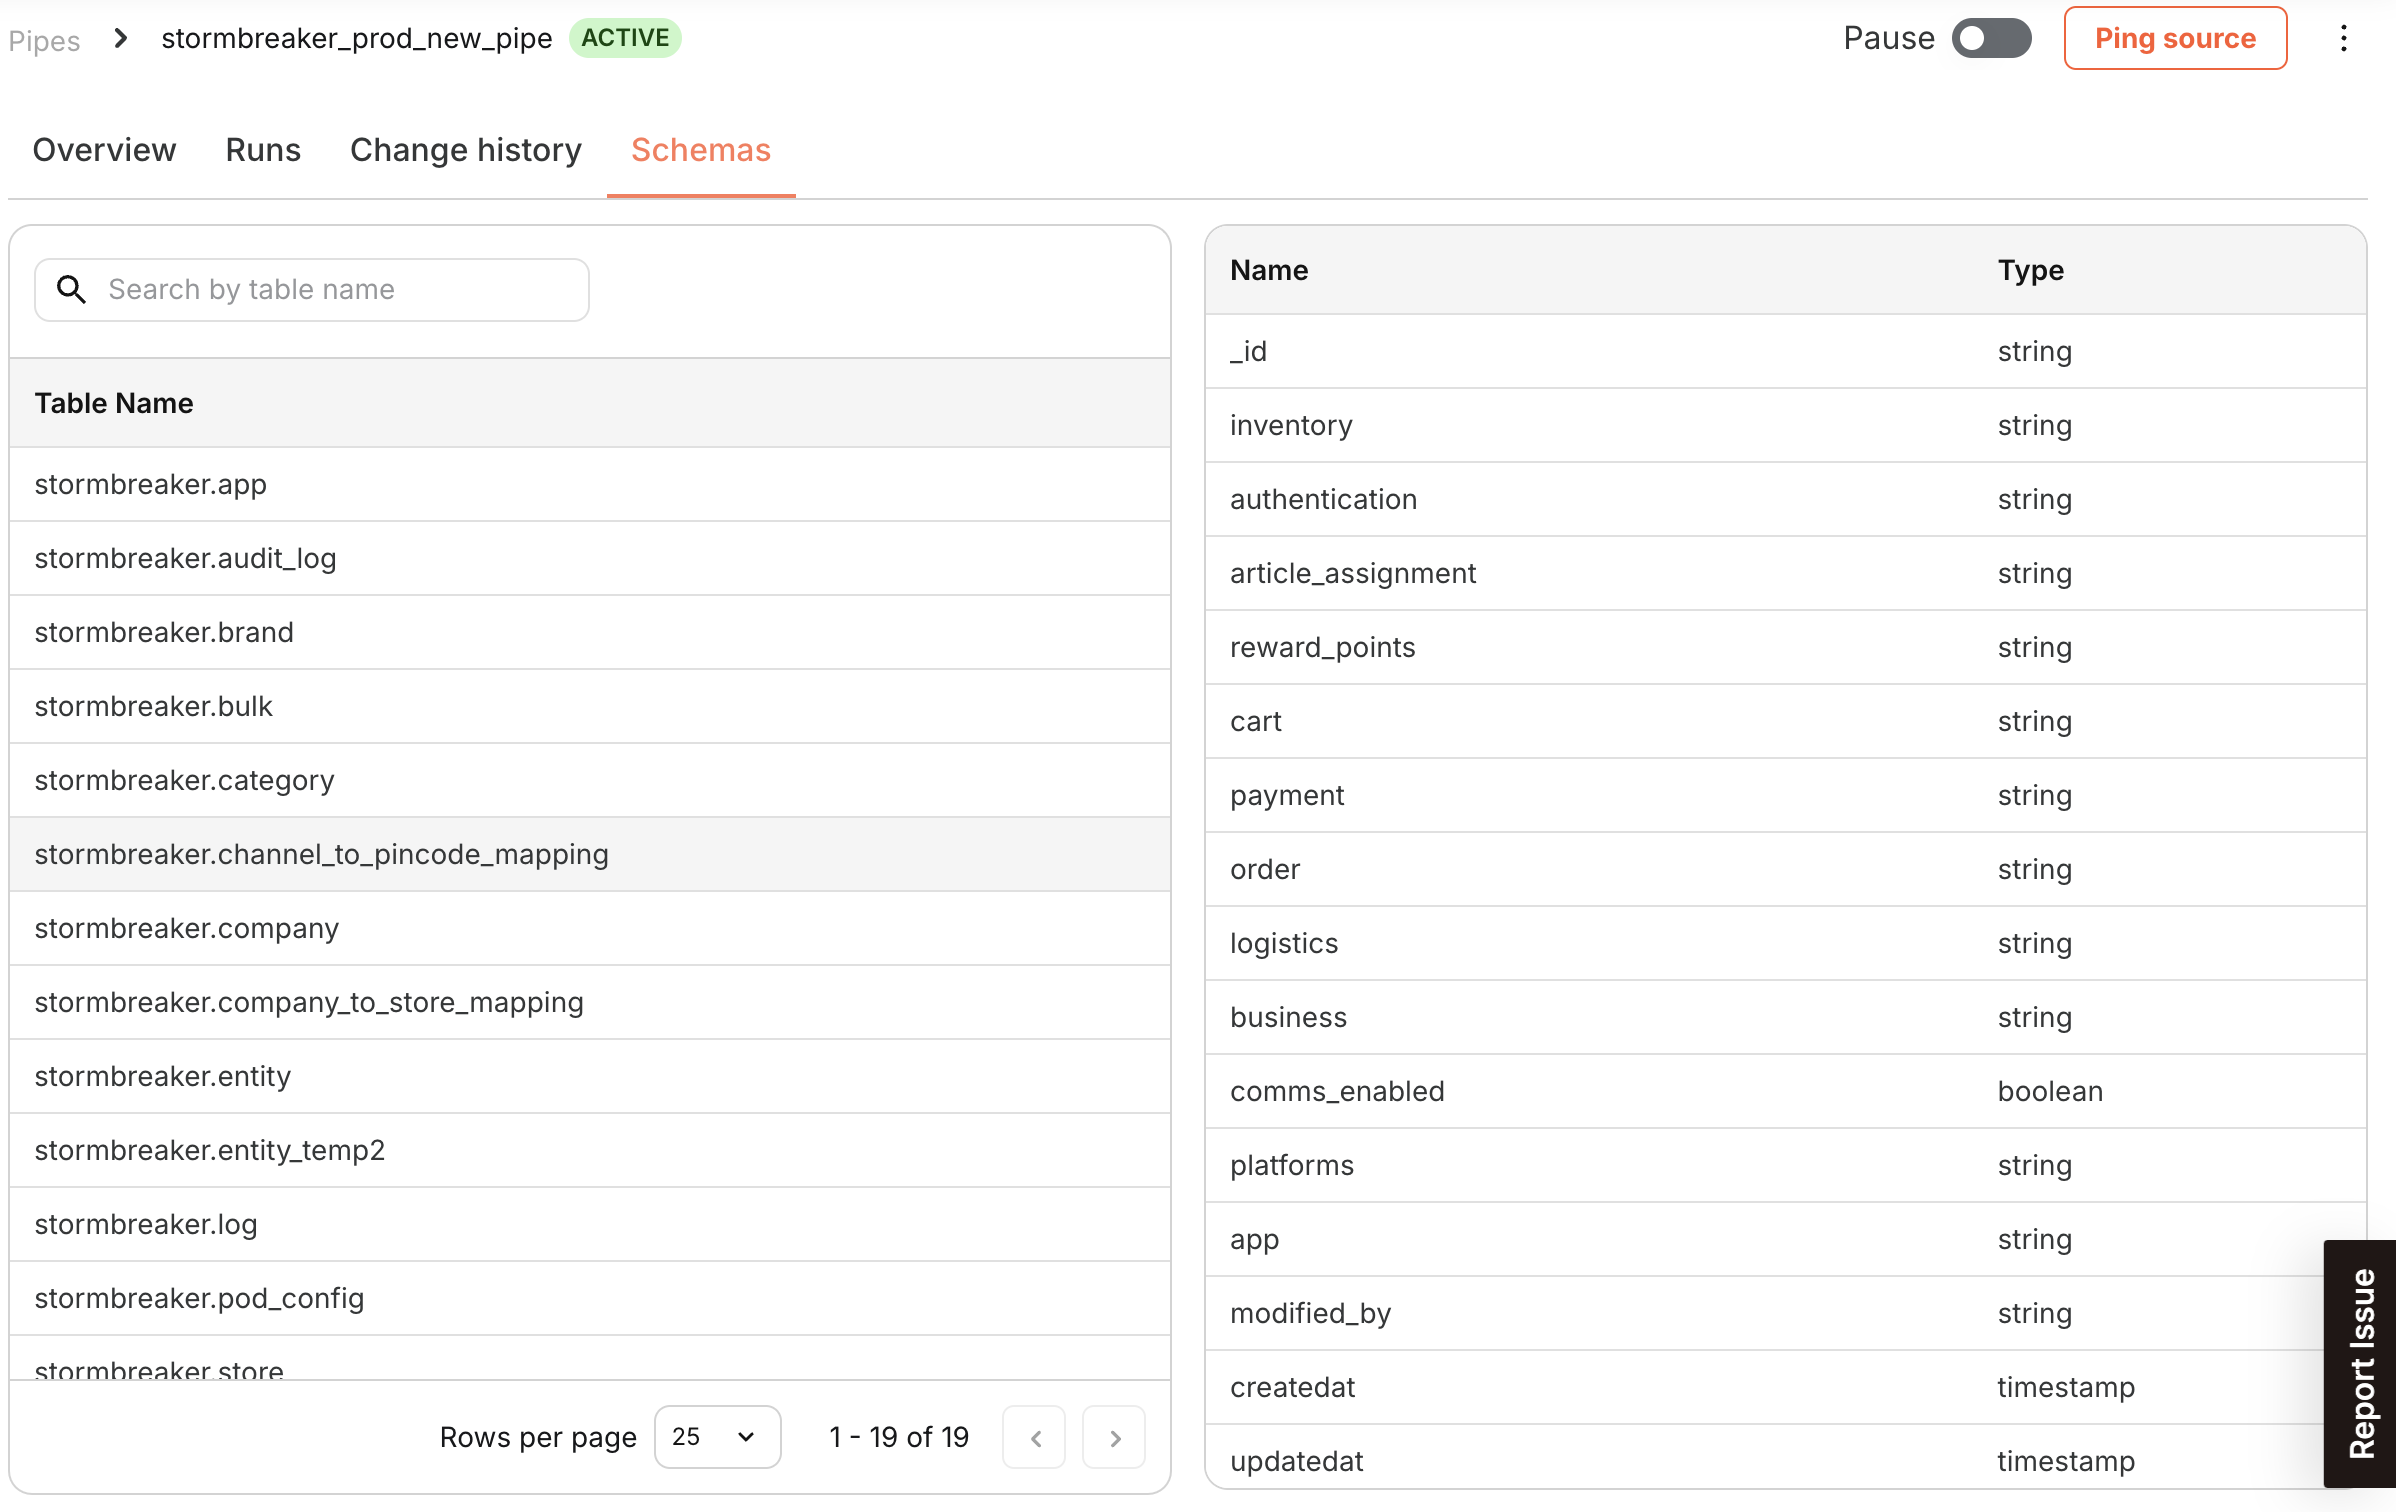Open the Report Issue side button

click(x=2360, y=1364)
